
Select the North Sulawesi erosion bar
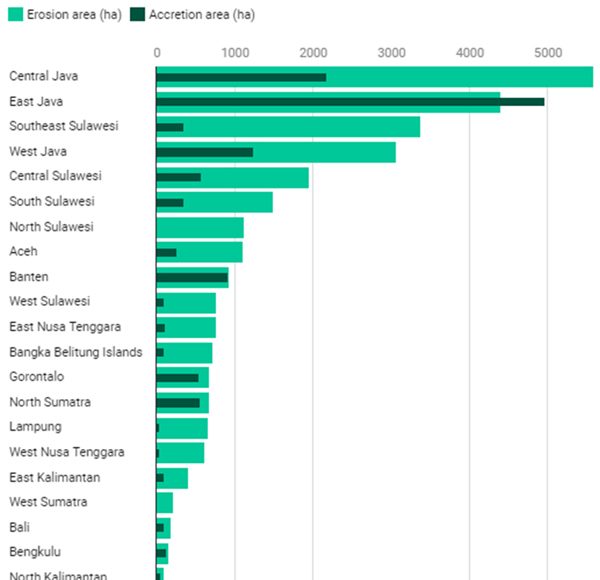tap(199, 227)
